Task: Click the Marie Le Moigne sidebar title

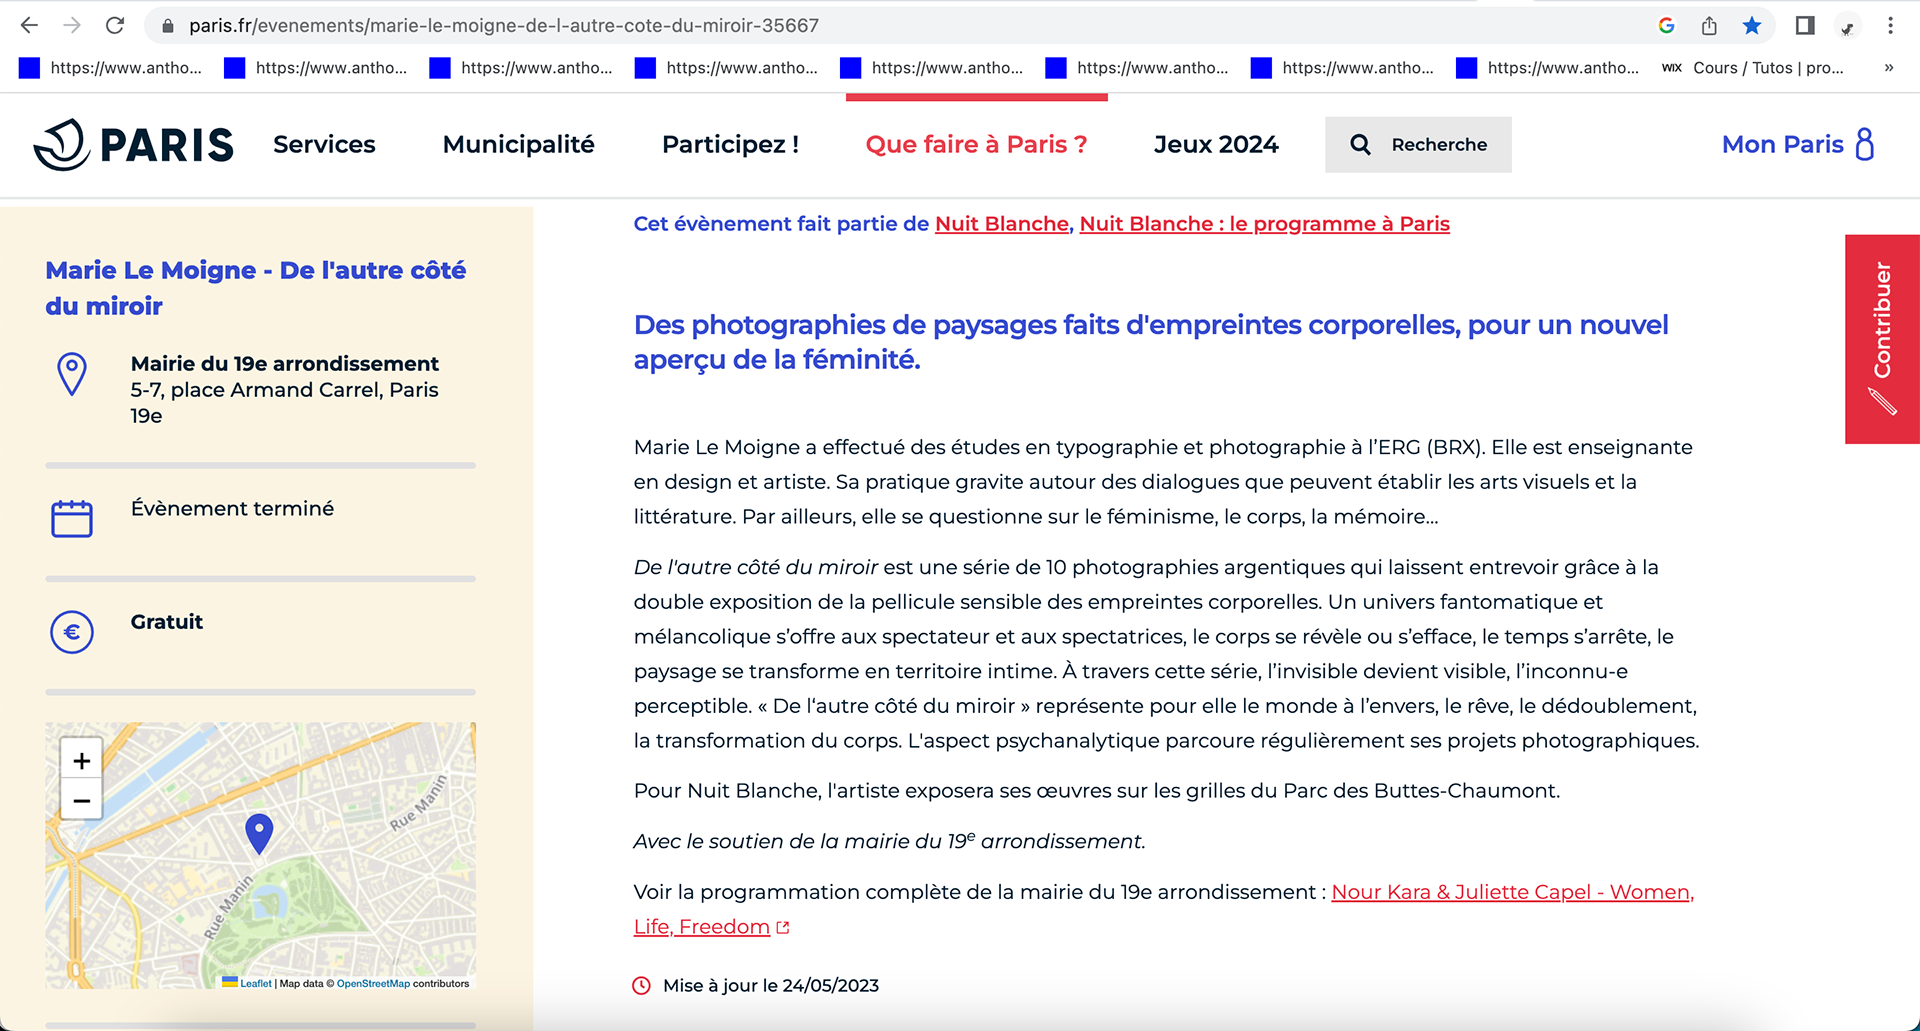Action: [255, 288]
